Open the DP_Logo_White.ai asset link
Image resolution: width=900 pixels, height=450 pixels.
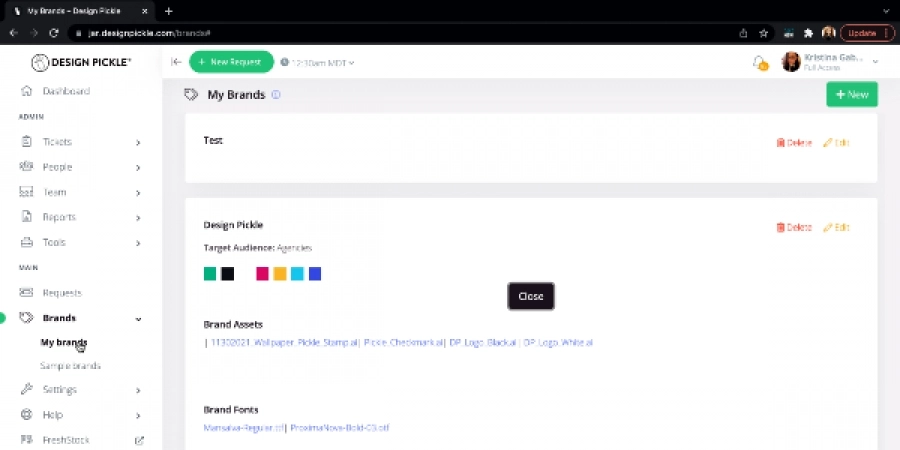(x=558, y=343)
